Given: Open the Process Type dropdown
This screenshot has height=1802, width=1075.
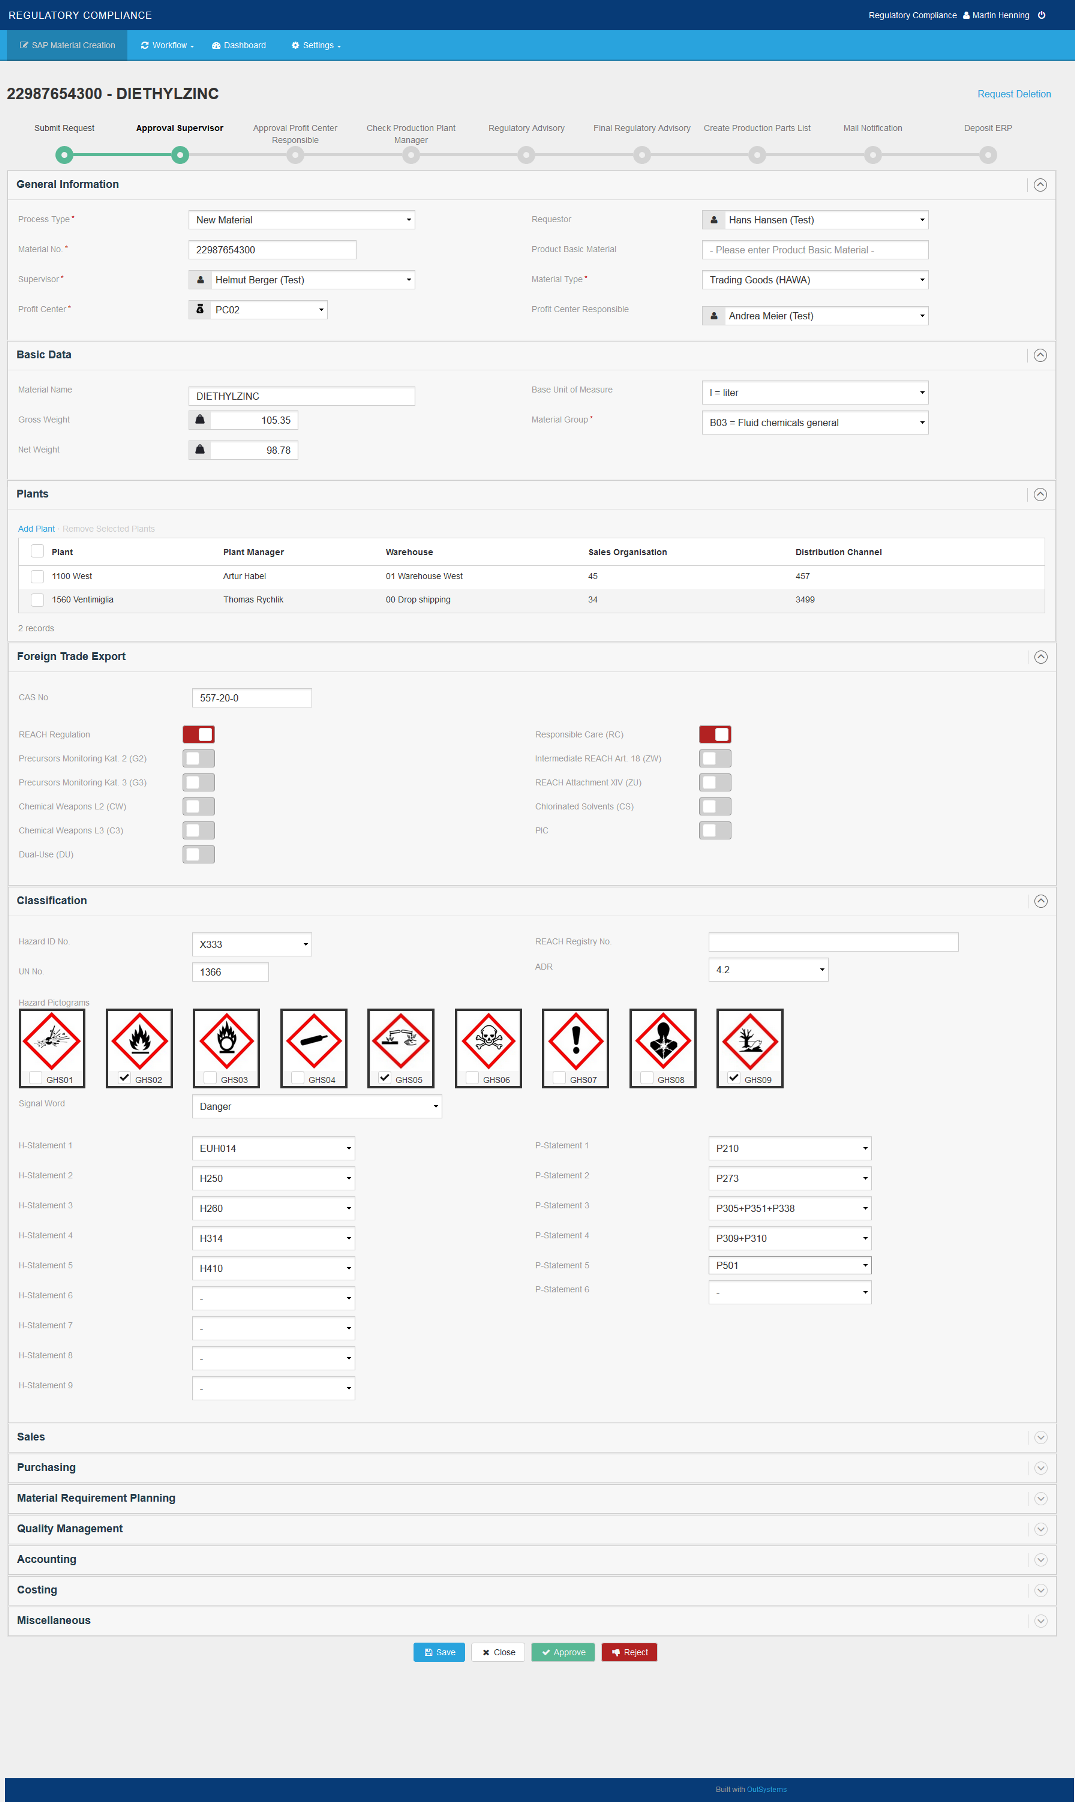Looking at the screenshot, I should click(302, 220).
